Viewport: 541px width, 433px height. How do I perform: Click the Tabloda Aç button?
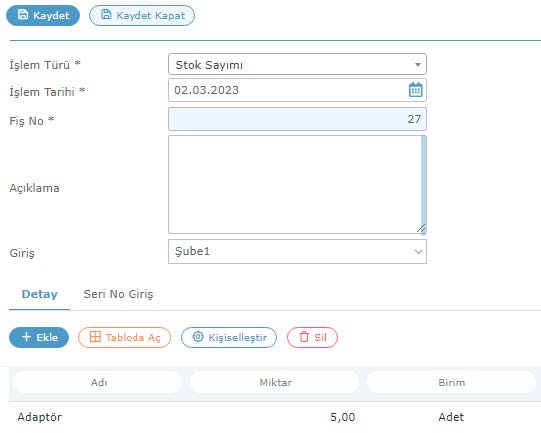coord(125,337)
